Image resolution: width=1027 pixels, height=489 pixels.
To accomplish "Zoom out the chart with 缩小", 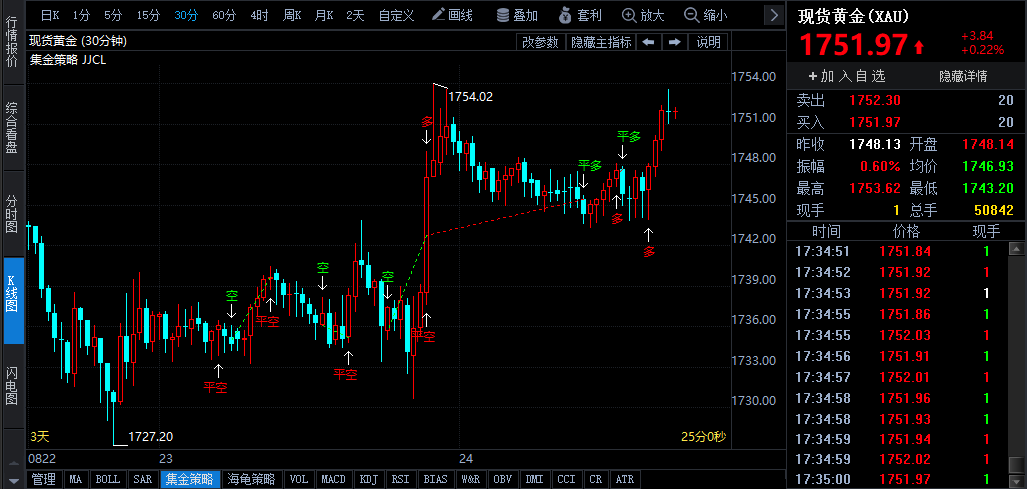I will click(x=705, y=15).
